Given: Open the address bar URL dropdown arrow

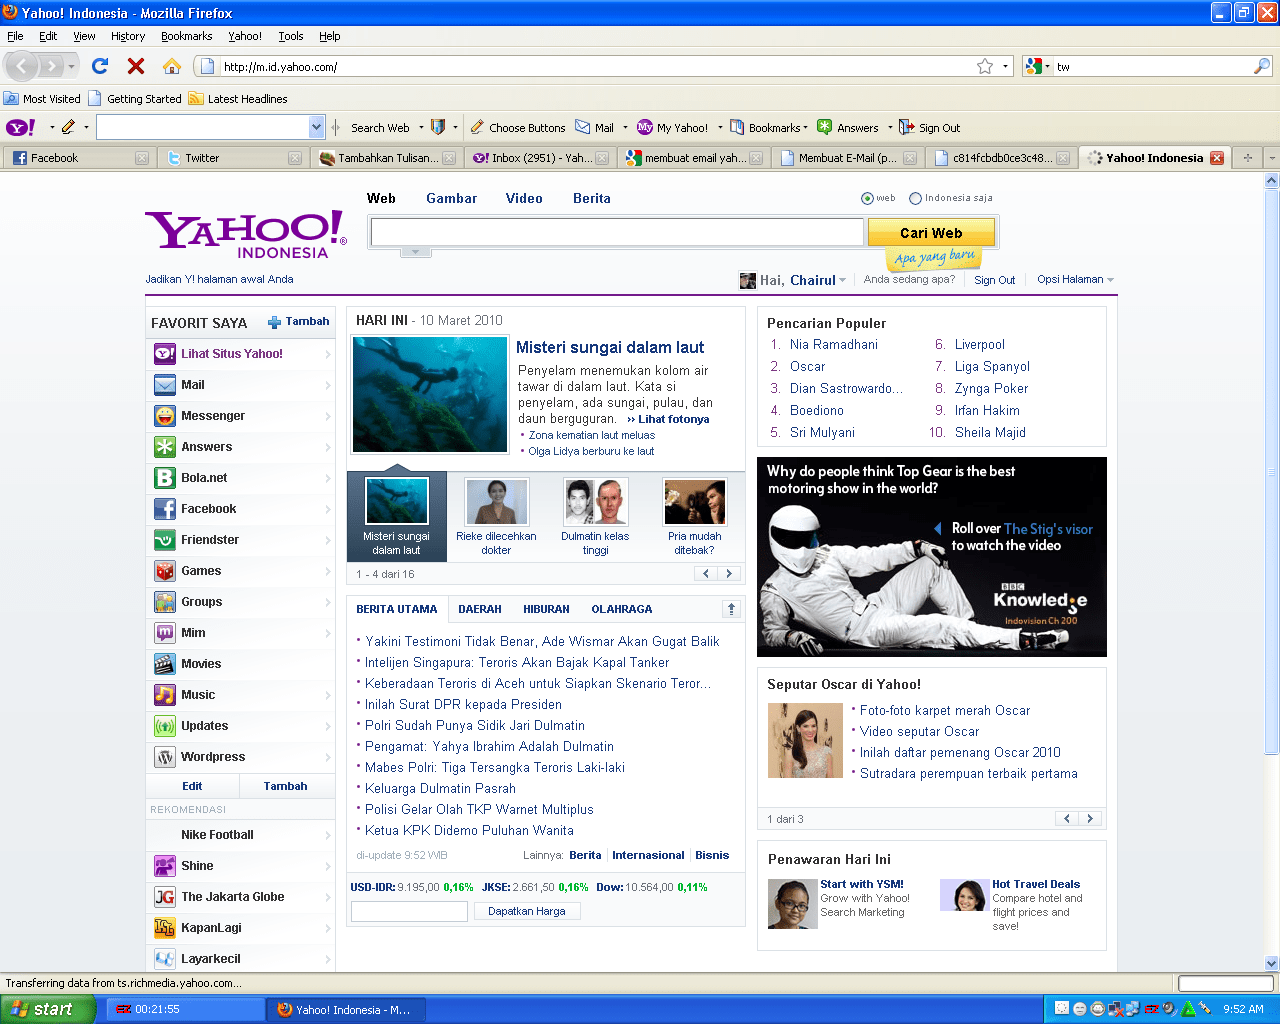Looking at the screenshot, I should [1005, 67].
